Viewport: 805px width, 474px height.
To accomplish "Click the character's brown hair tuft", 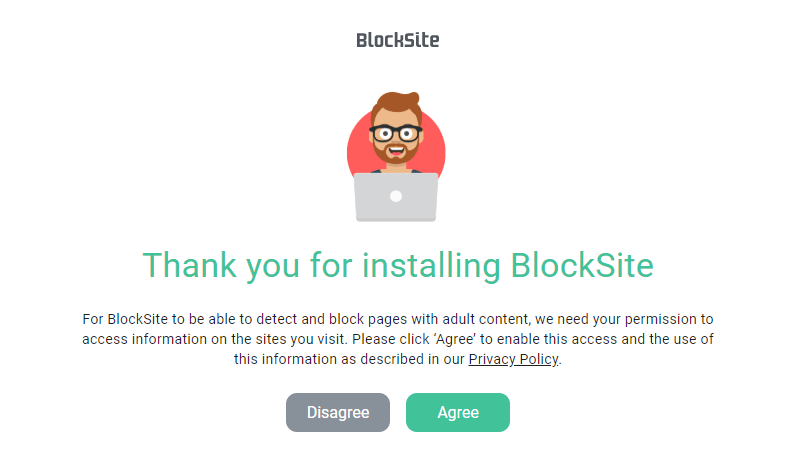I will 398,103.
